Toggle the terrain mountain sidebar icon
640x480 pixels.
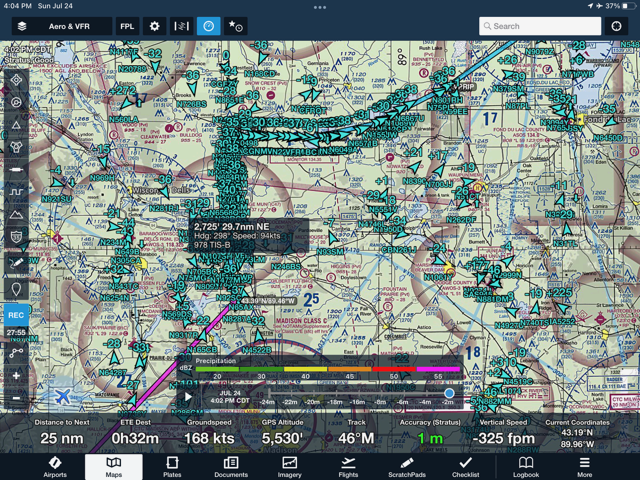(16, 214)
